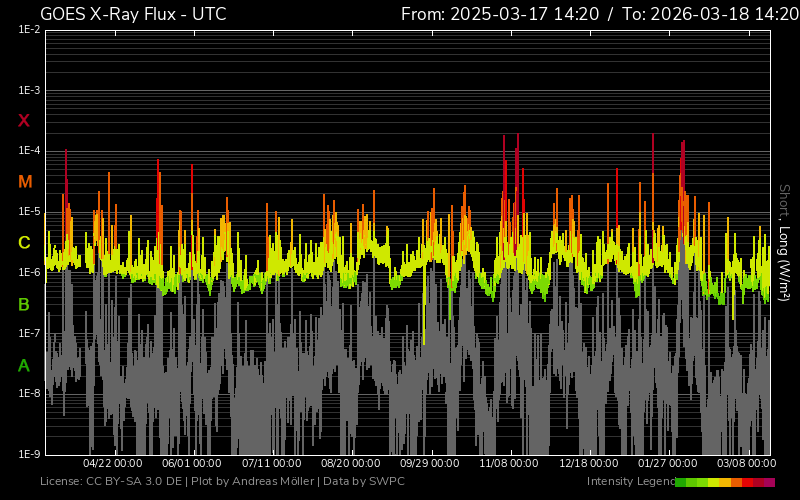The width and height of the screenshot is (800, 500).
Task: Click the 11/08 00:00 time axis marker
Action: pos(509,464)
